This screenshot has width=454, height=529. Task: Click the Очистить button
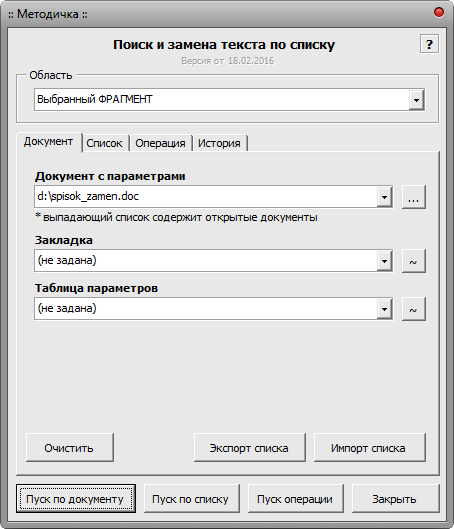point(69,448)
